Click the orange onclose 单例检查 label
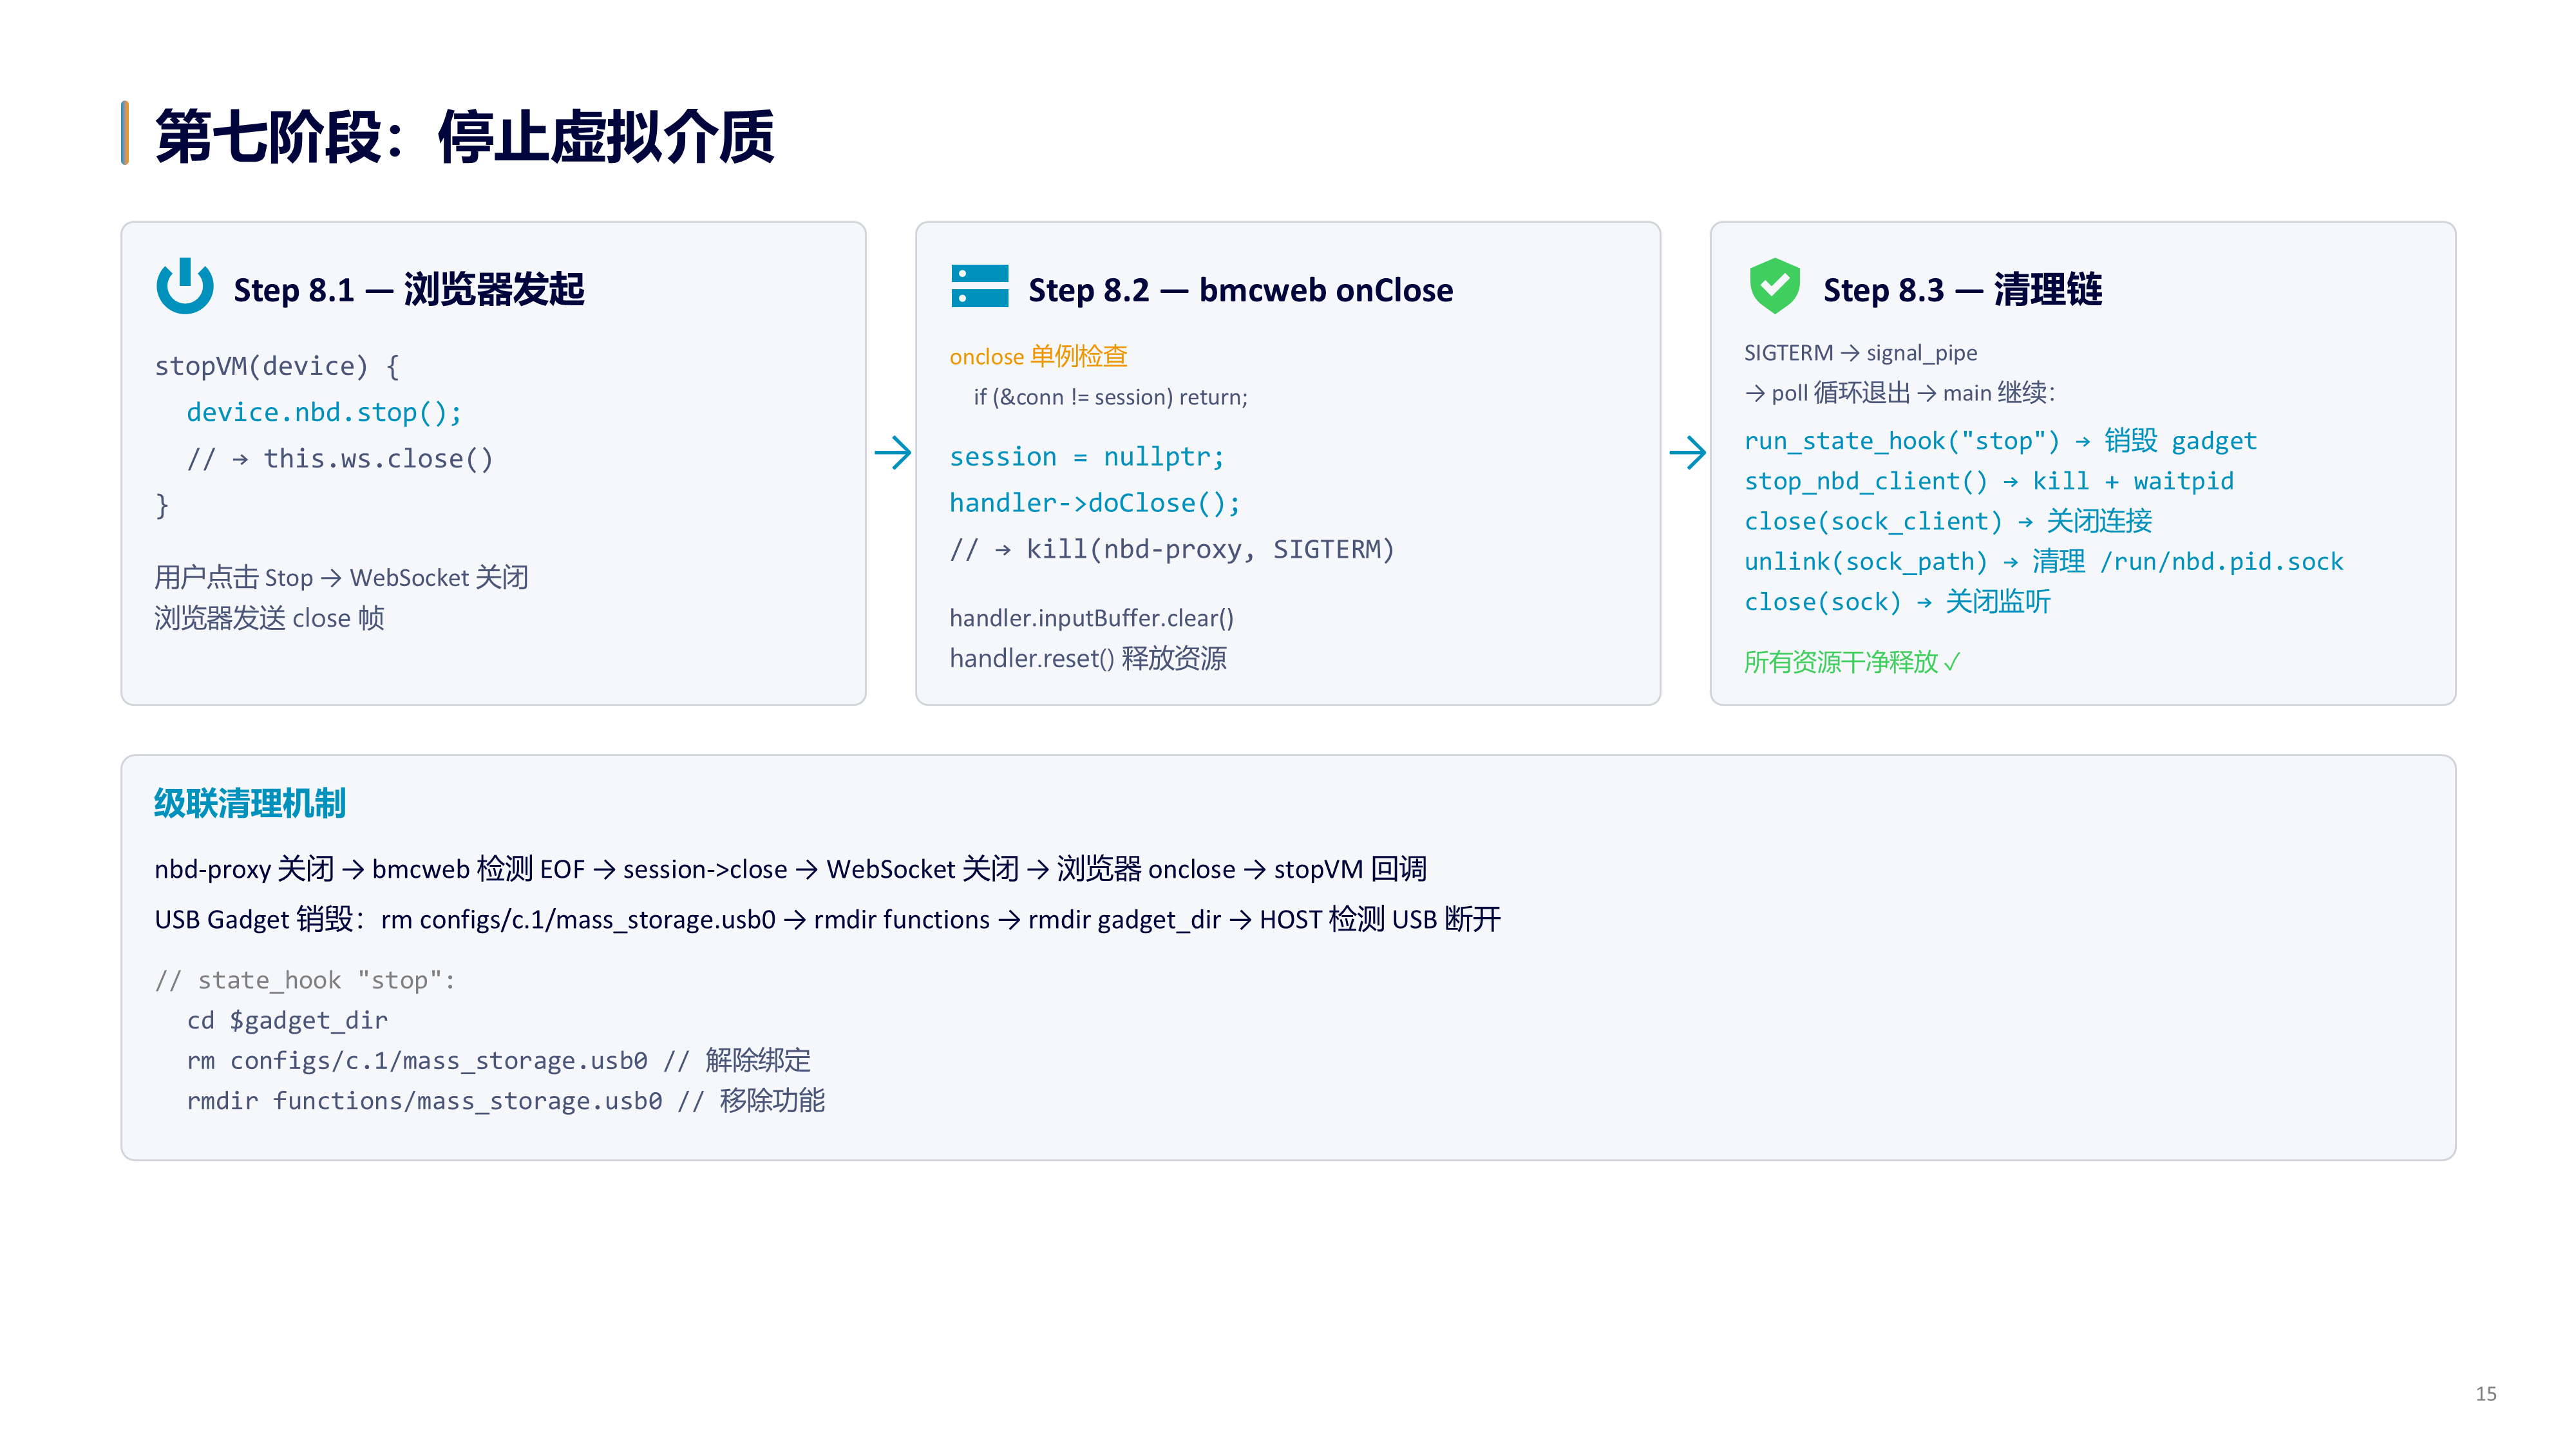The width and height of the screenshot is (2576, 1449). click(1038, 356)
